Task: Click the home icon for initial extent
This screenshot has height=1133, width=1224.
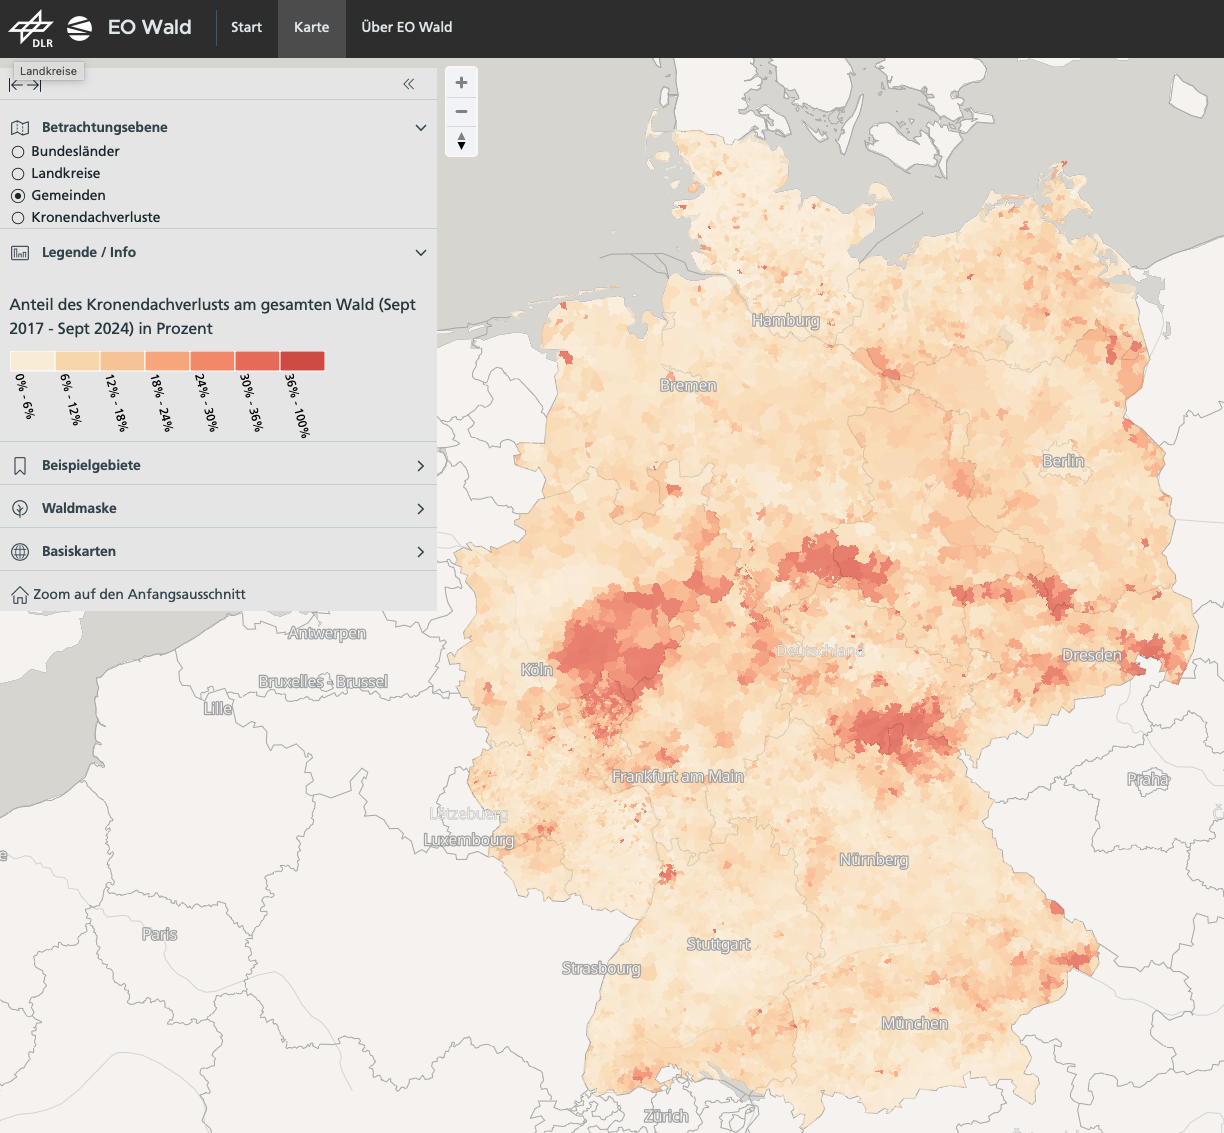Action: click(x=19, y=595)
